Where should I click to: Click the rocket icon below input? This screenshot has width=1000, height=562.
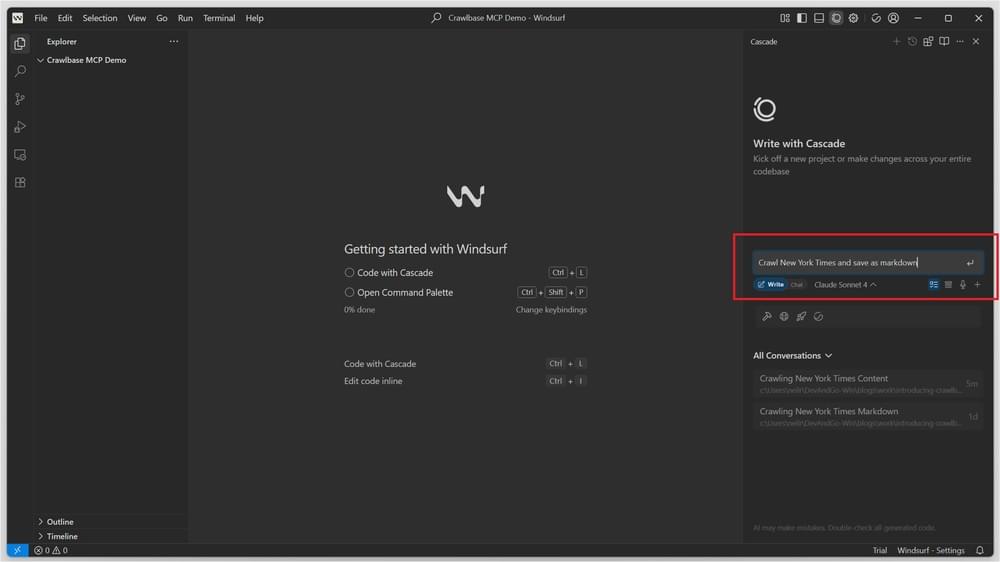click(x=801, y=316)
